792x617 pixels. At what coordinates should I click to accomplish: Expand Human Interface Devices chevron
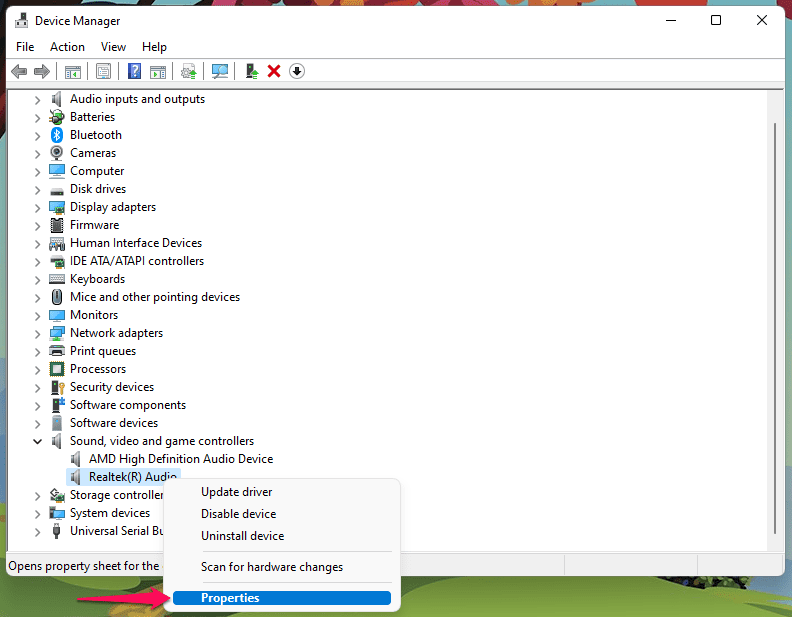pos(37,244)
